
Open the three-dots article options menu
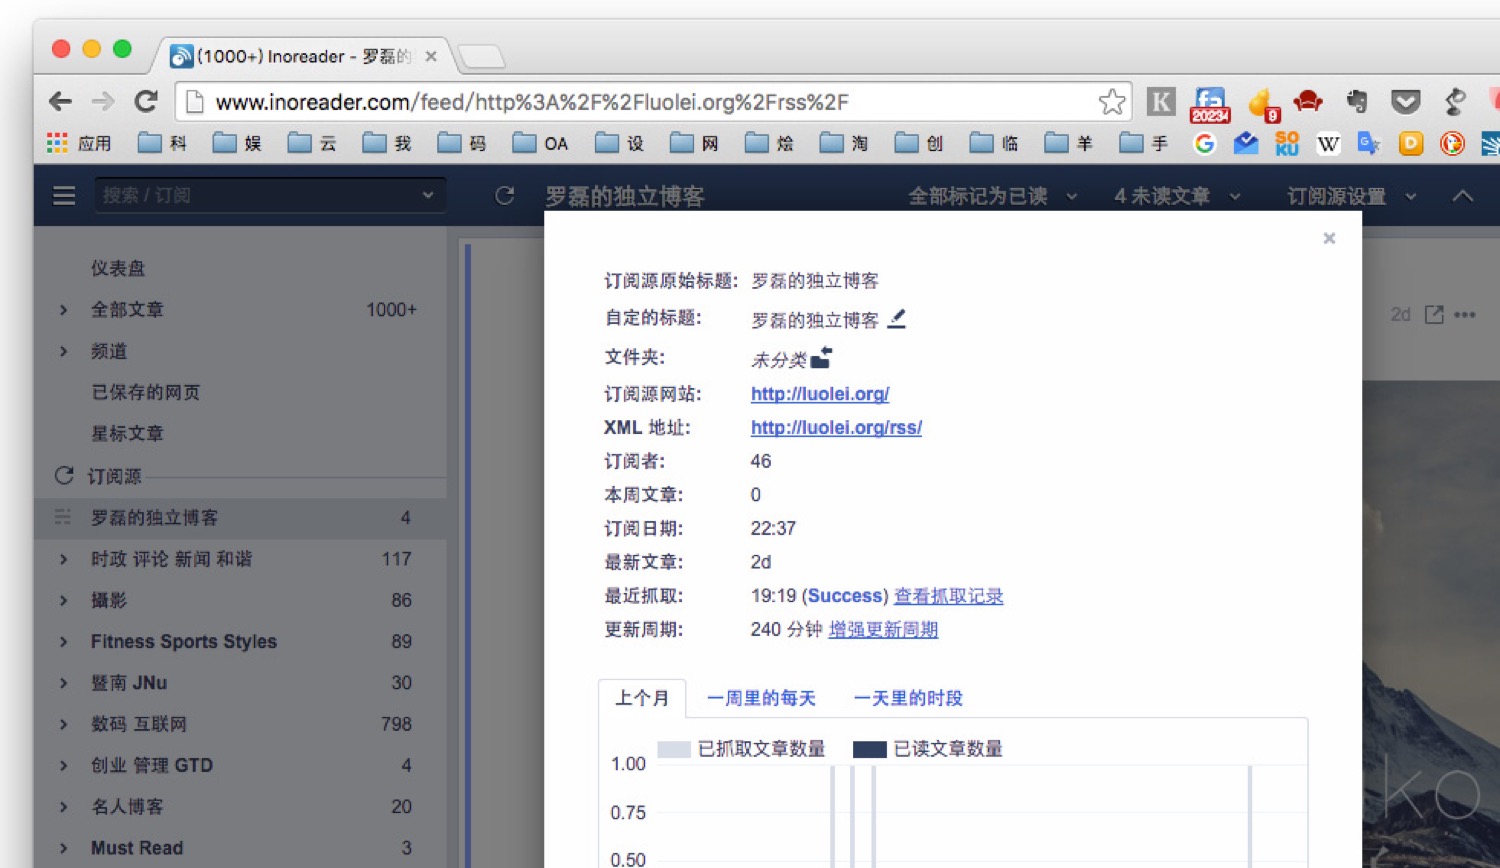coord(1465,315)
